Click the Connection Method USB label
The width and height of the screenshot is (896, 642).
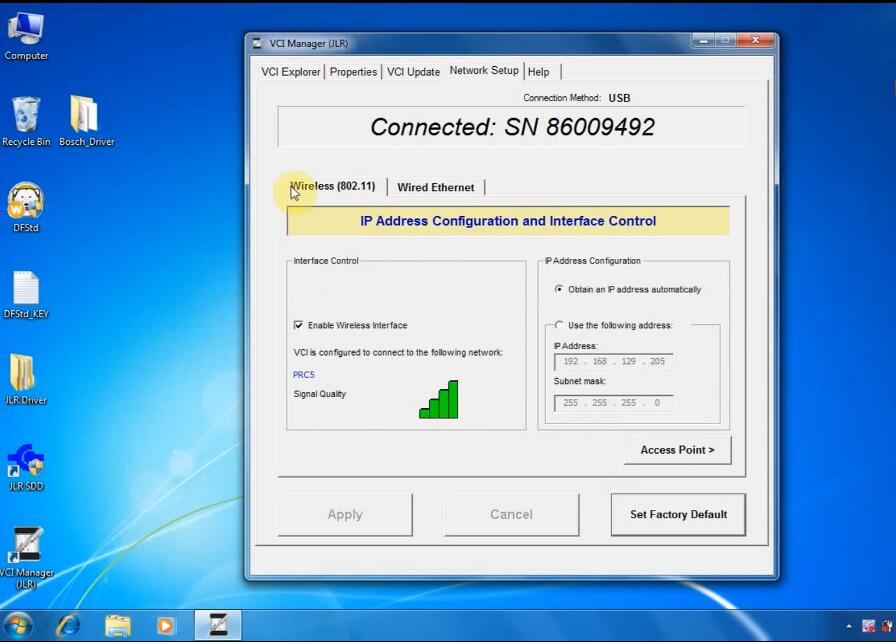pyautogui.click(x=576, y=98)
